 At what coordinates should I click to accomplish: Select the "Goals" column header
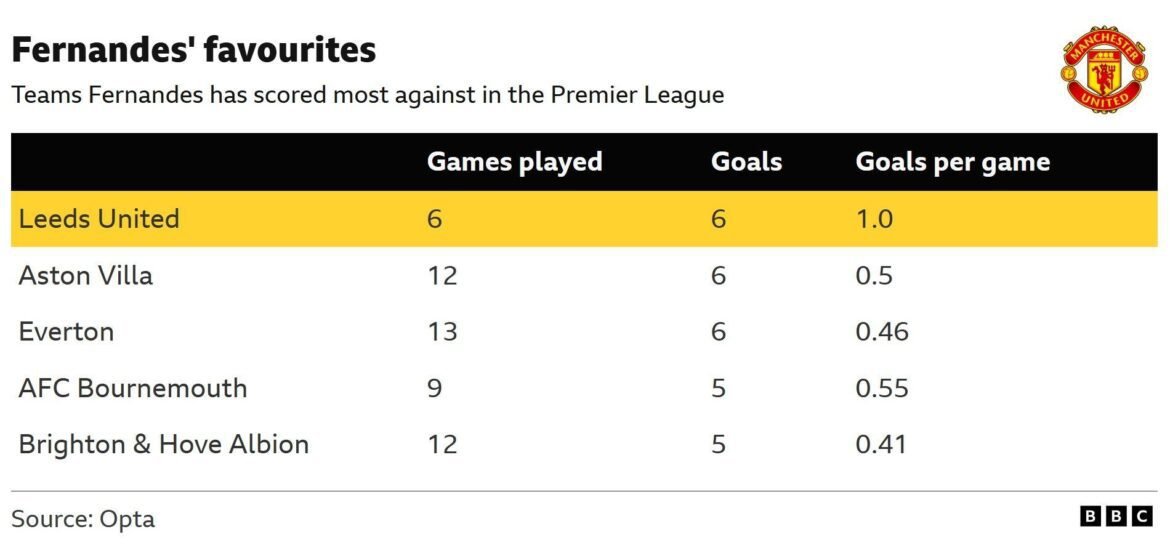(746, 162)
